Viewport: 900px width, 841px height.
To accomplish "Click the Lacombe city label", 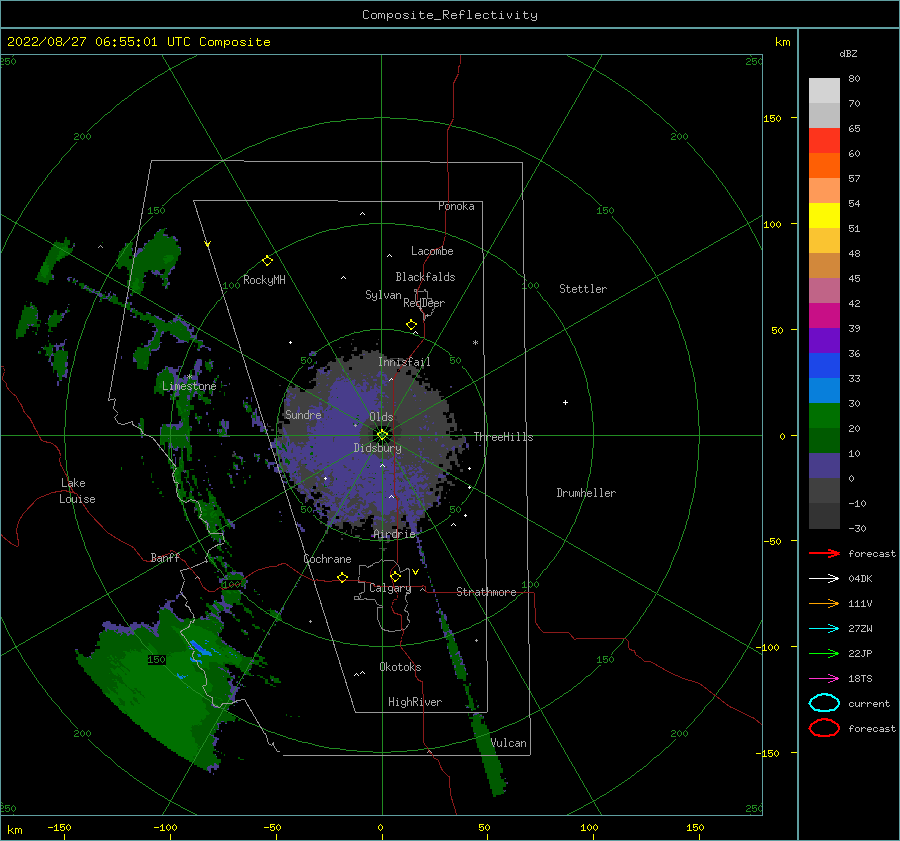I will click(432, 251).
